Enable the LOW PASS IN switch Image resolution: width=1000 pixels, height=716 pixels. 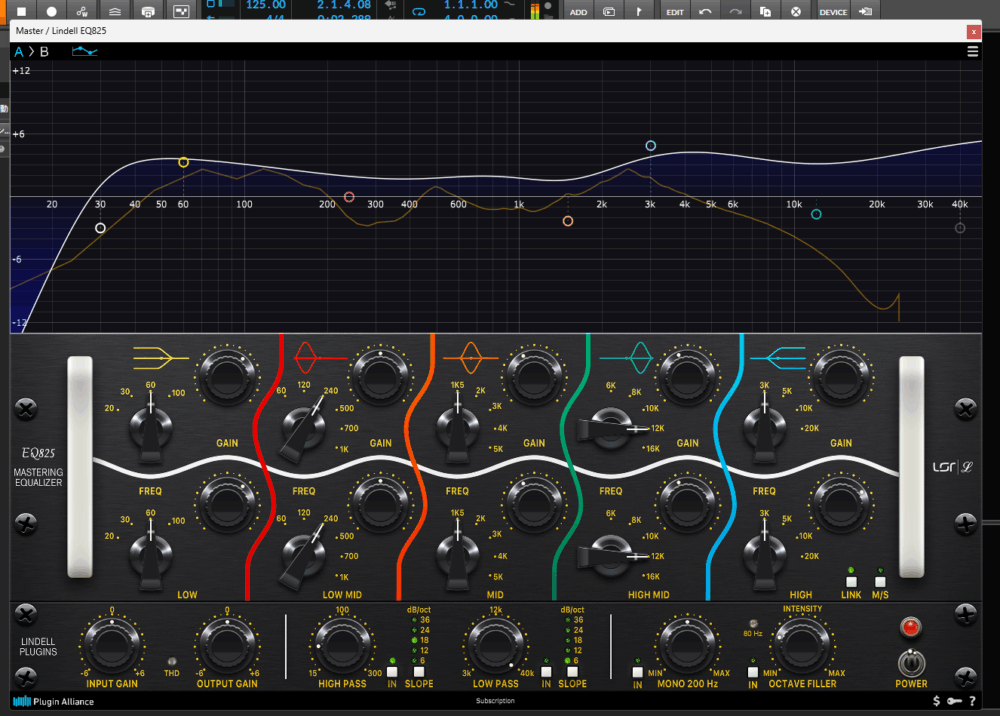click(546, 672)
